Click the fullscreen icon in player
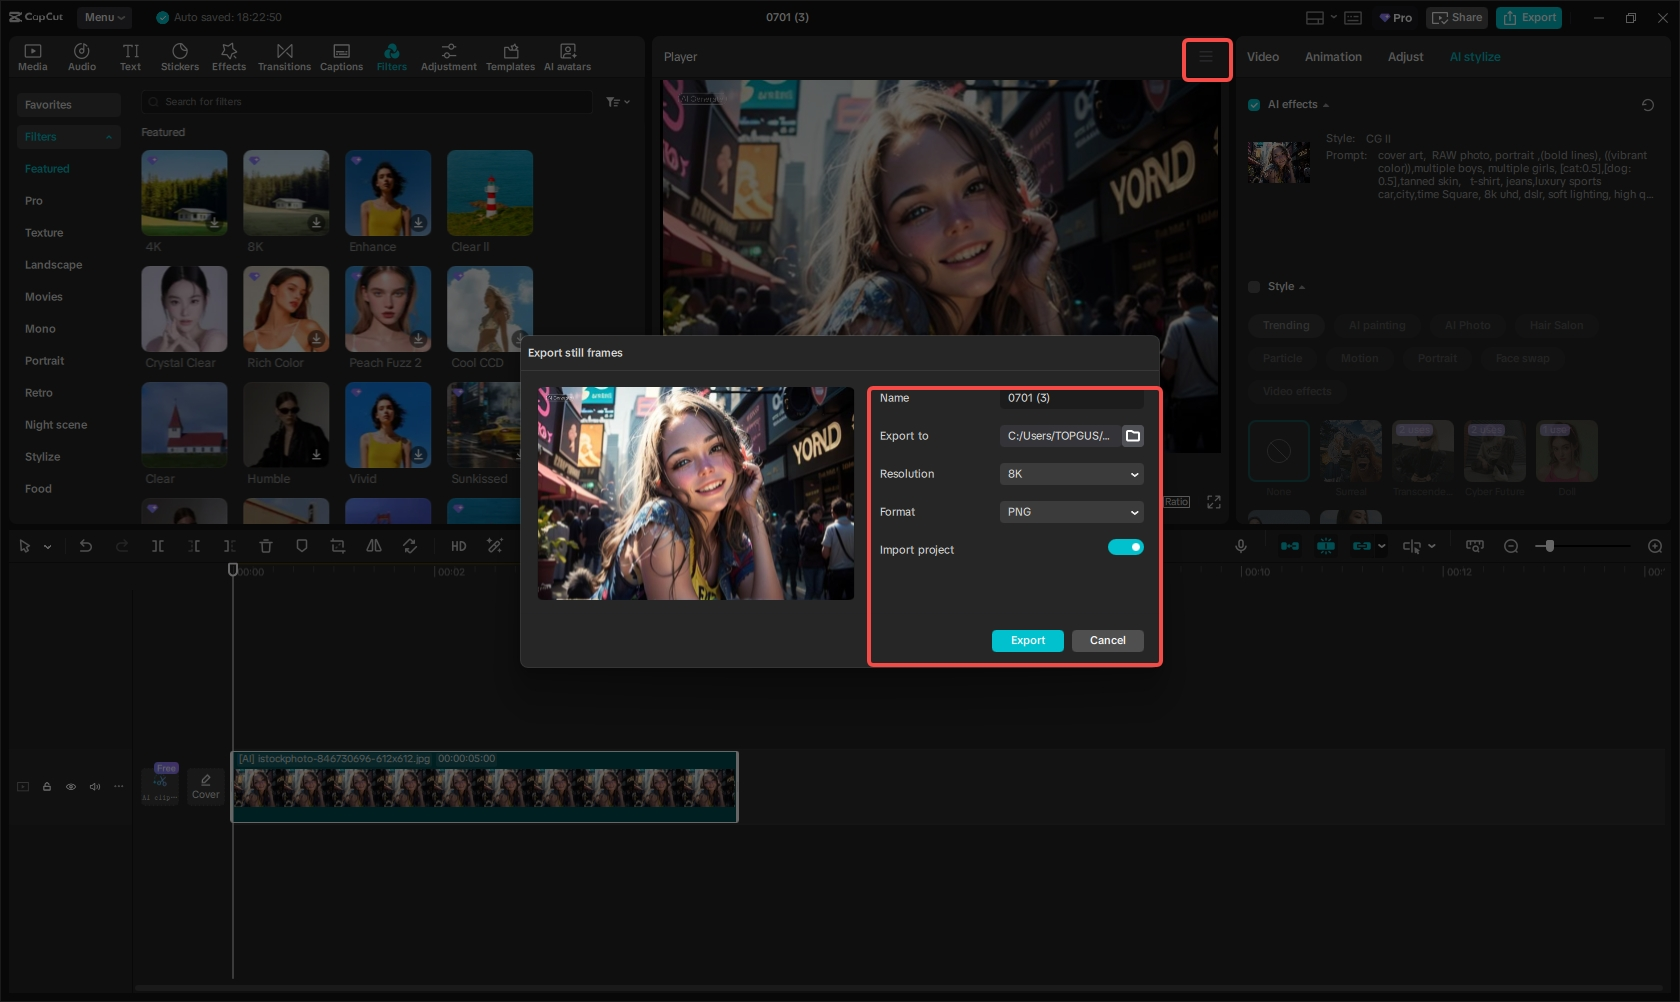Viewport: 1680px width, 1002px height. 1214,502
